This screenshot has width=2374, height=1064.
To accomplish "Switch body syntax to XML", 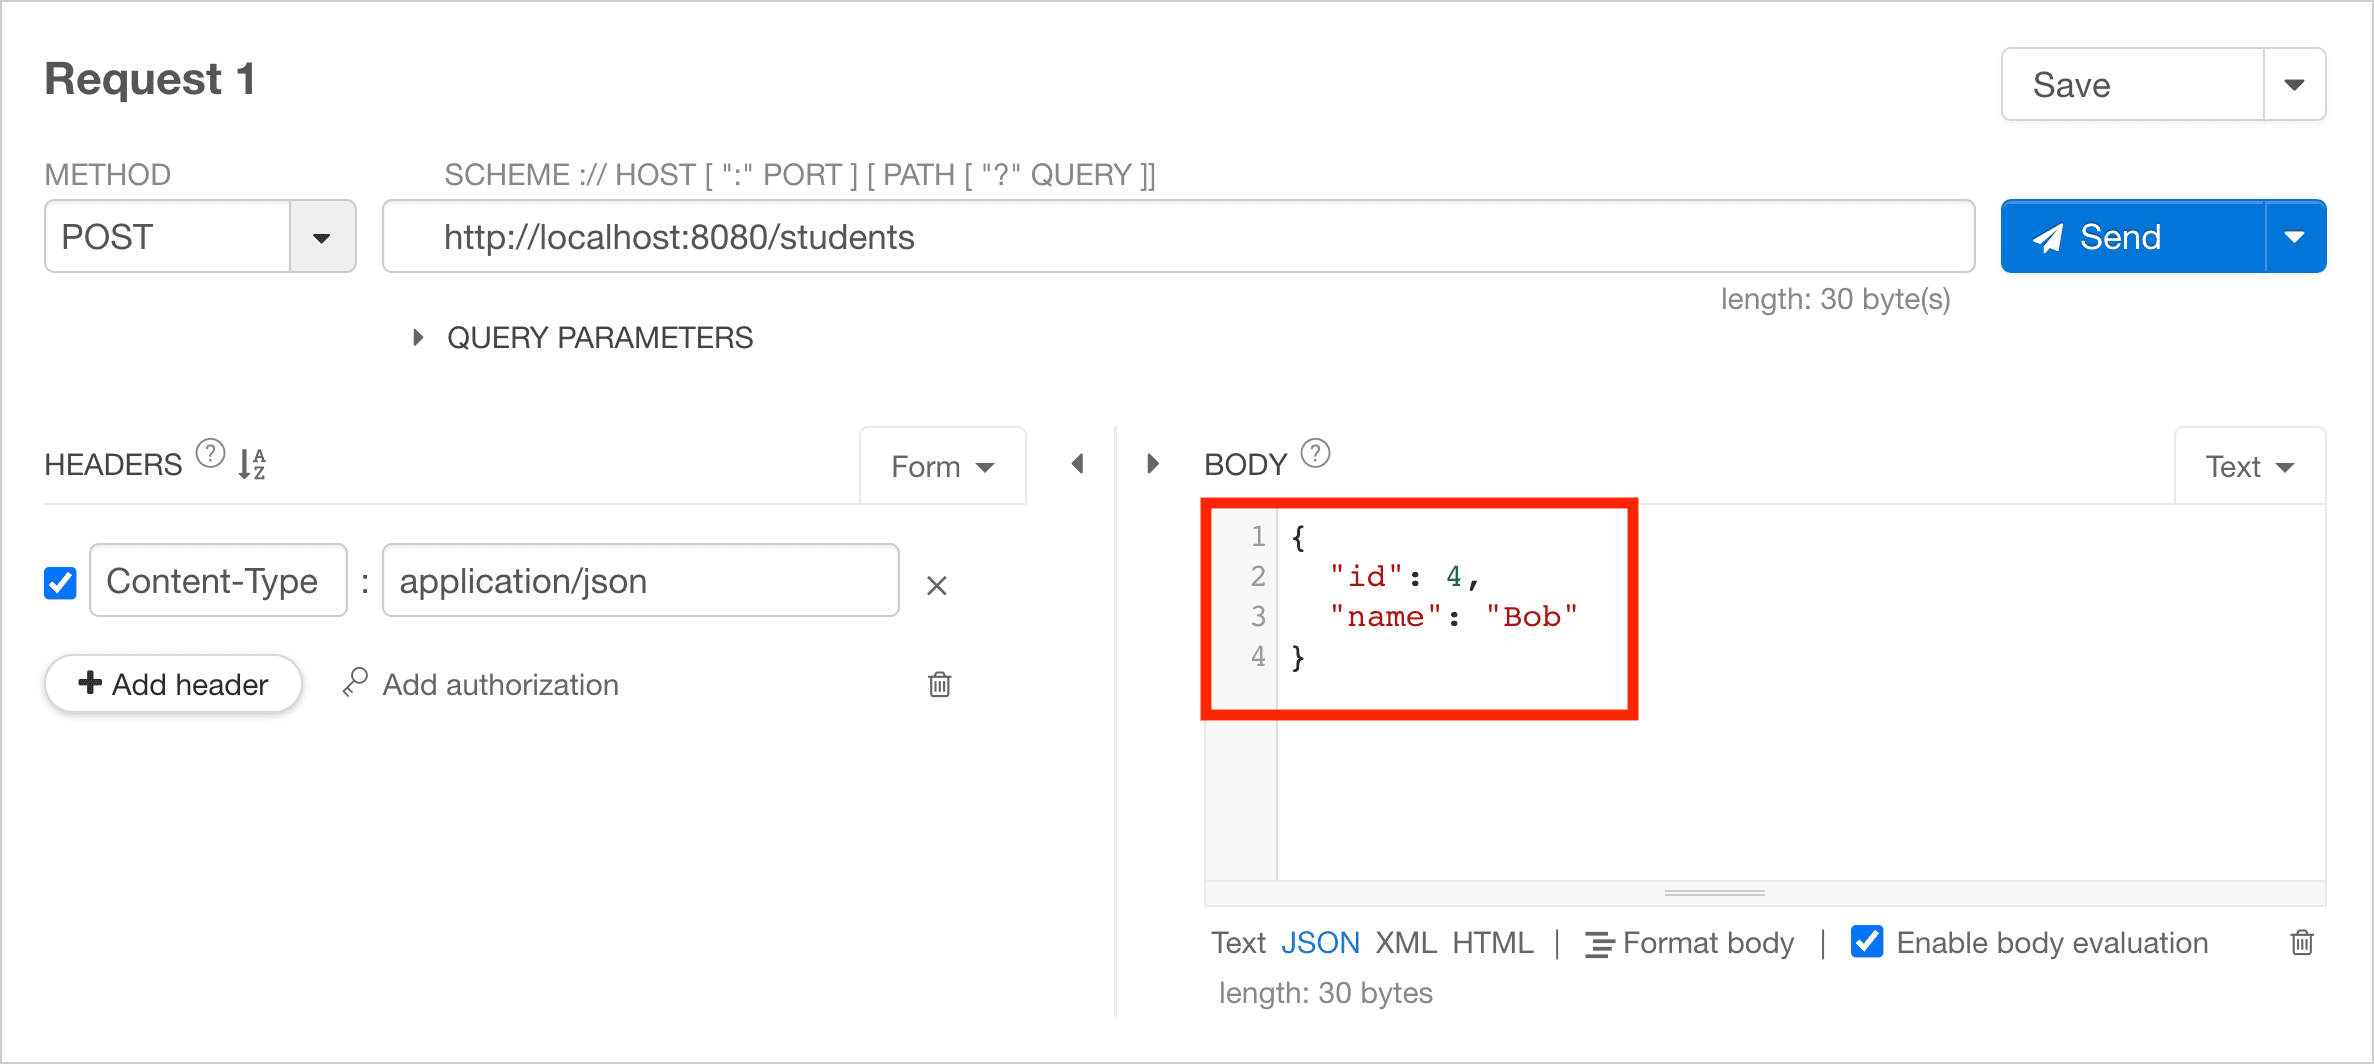I will pos(1405,943).
